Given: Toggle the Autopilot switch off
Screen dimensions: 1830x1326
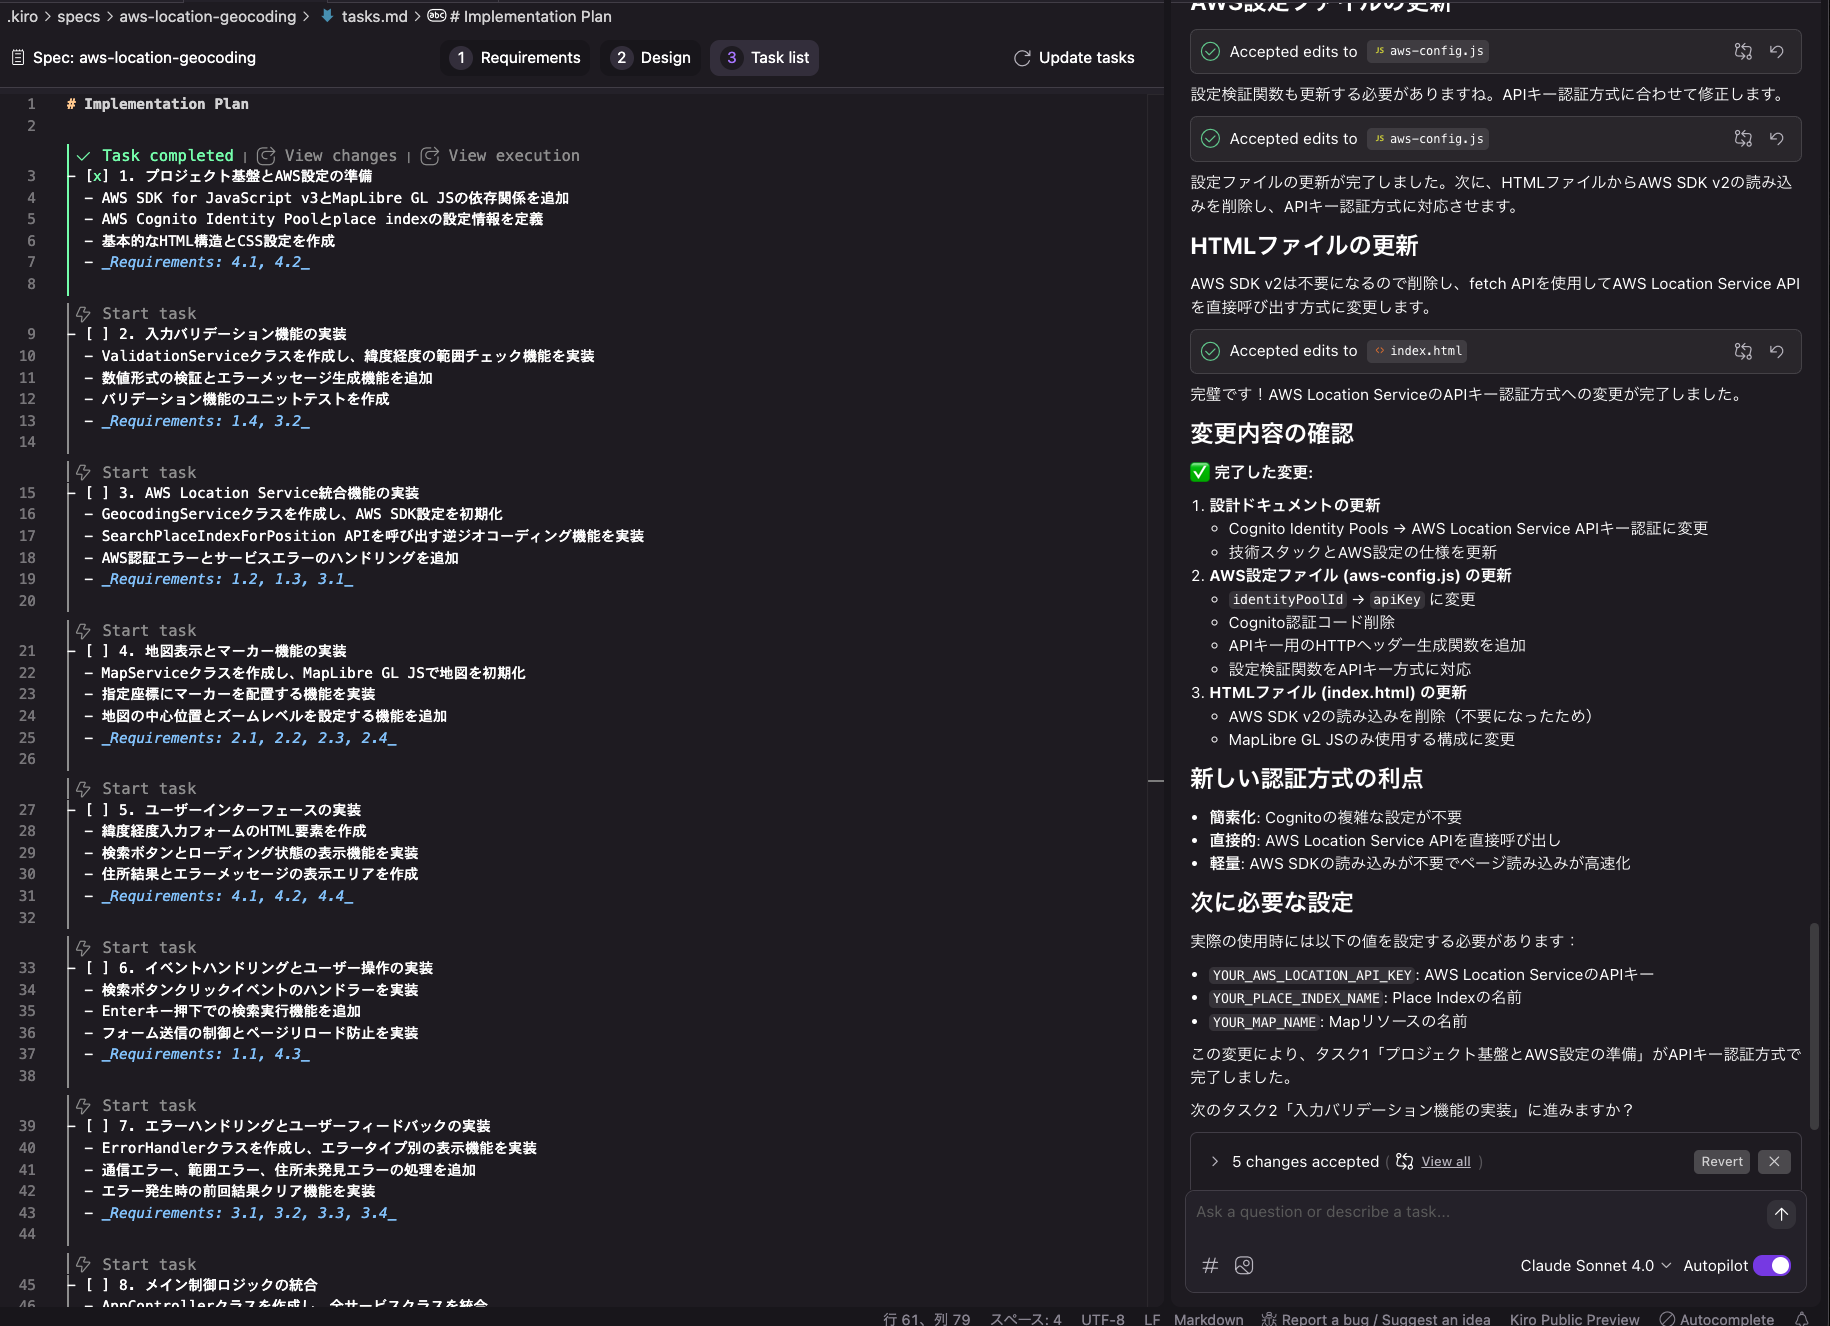Looking at the screenshot, I should pos(1772,1266).
